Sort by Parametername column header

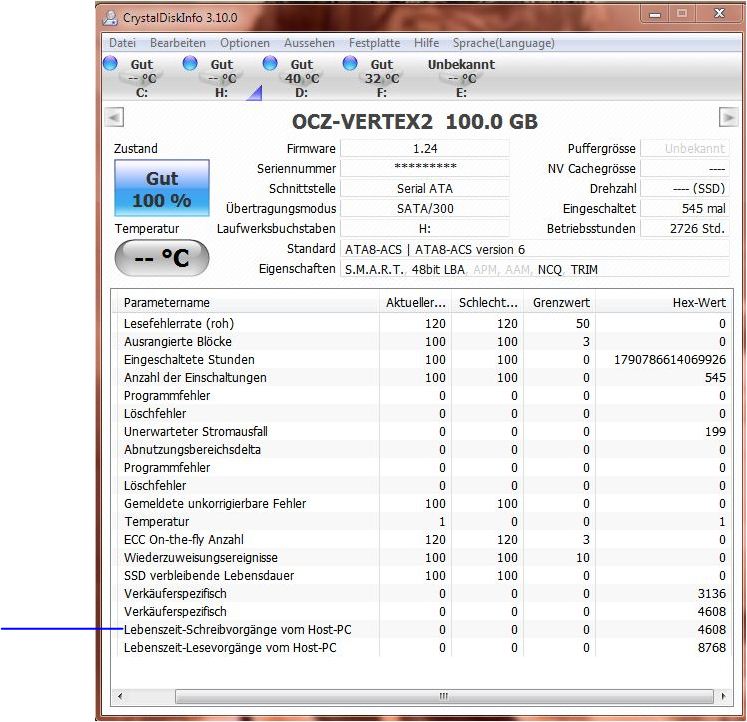pos(247,302)
